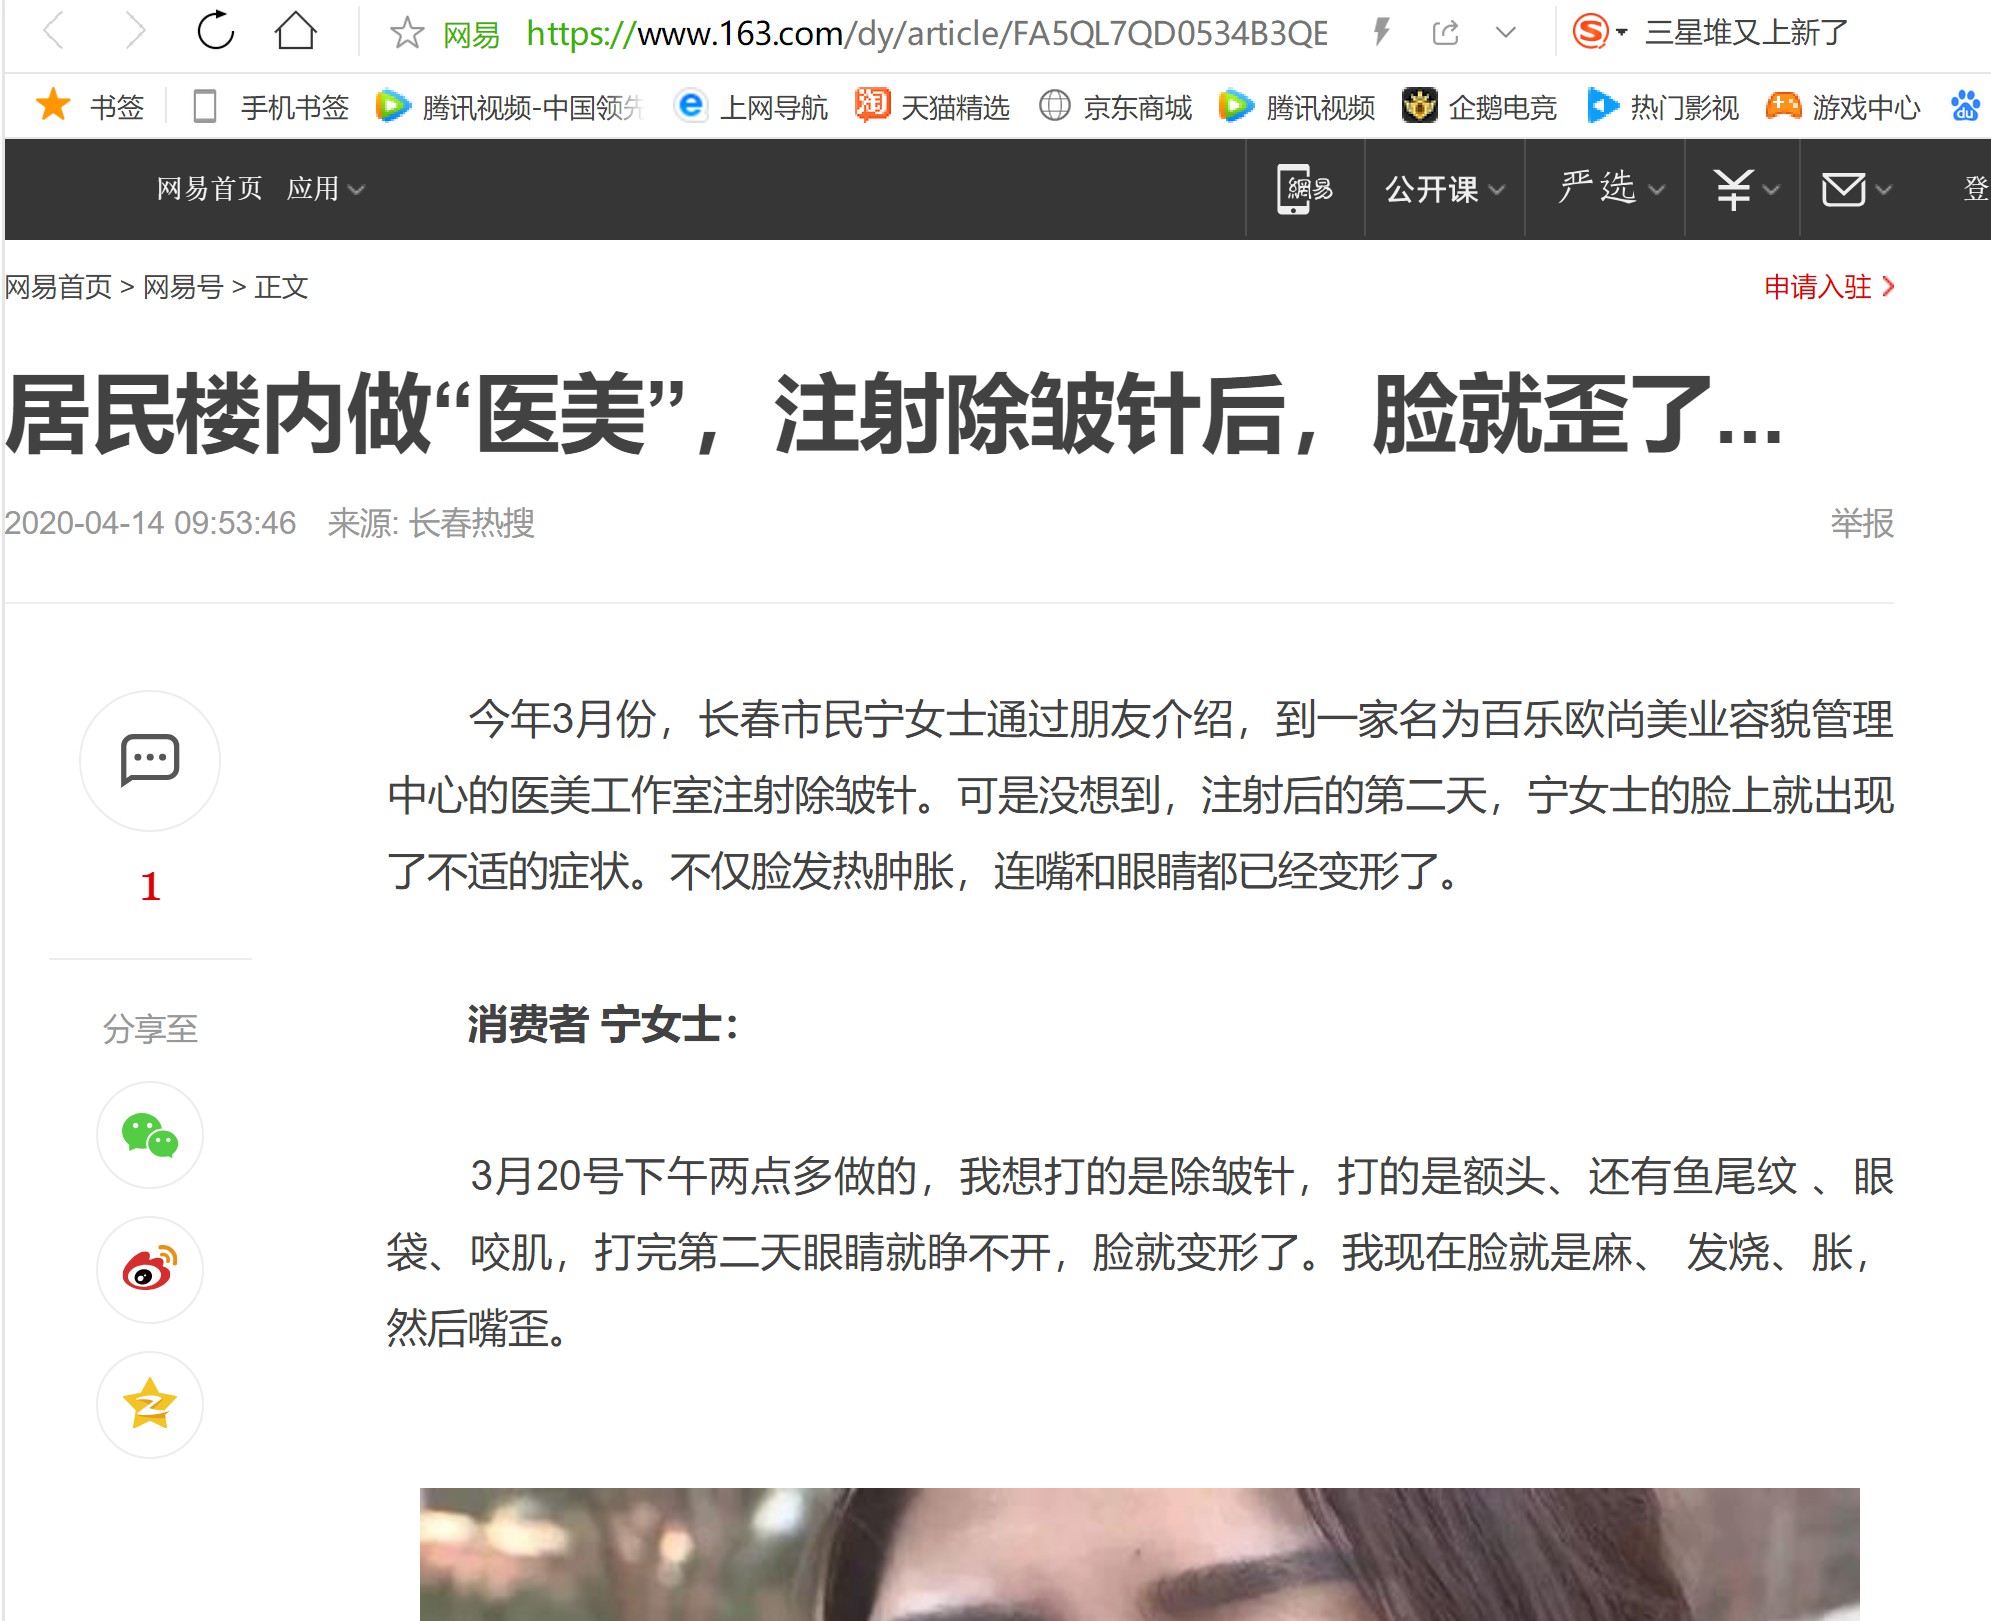Click the search box showing 三星堆又上新了
The width and height of the screenshot is (1991, 1621).
point(1746,33)
